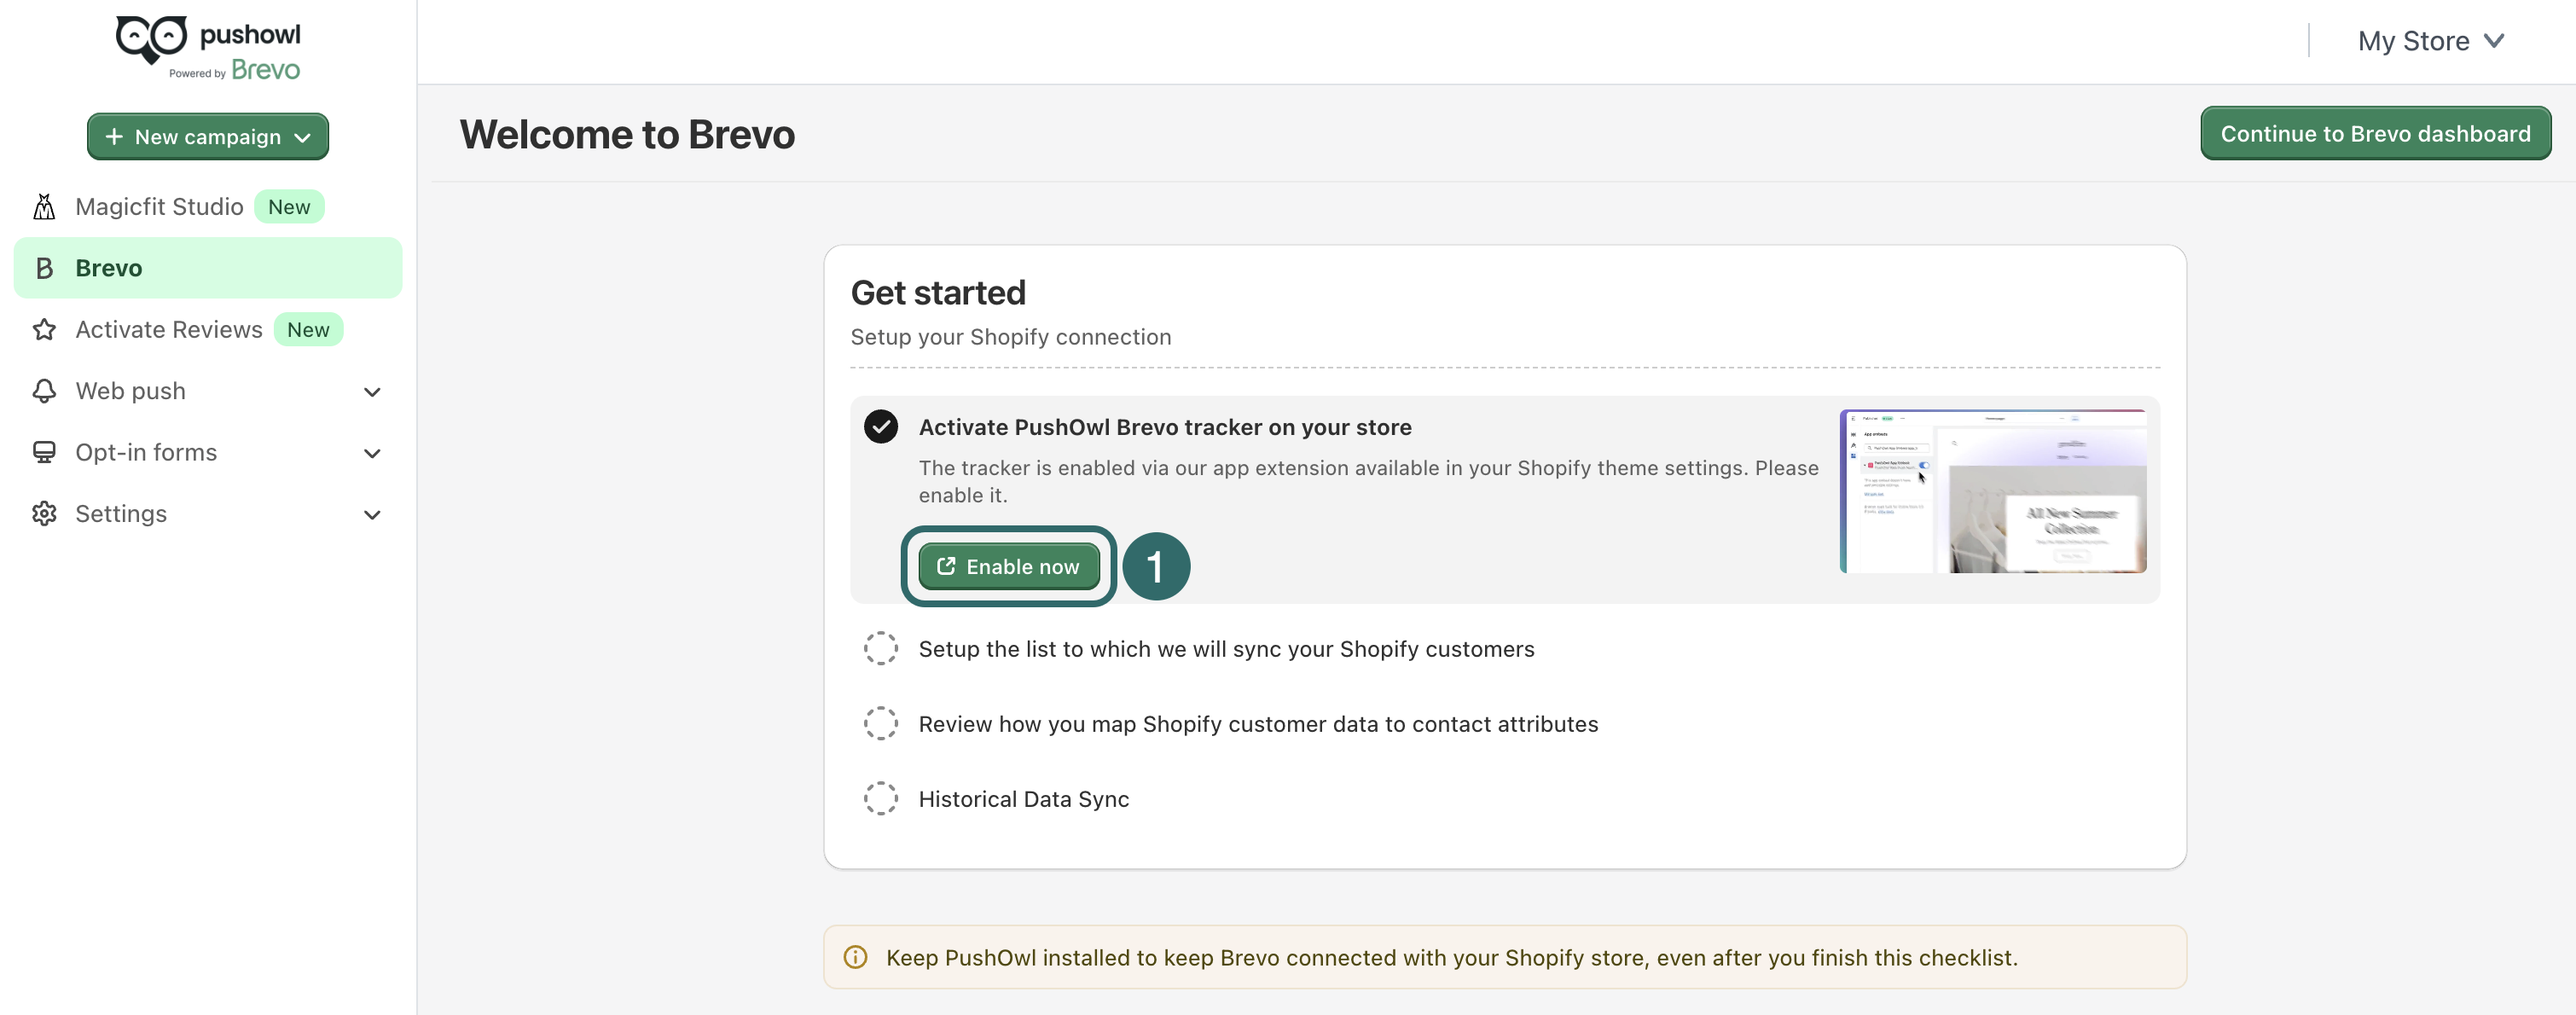Check the Shopify customers list sync step
The width and height of the screenshot is (2576, 1015).
click(880, 648)
